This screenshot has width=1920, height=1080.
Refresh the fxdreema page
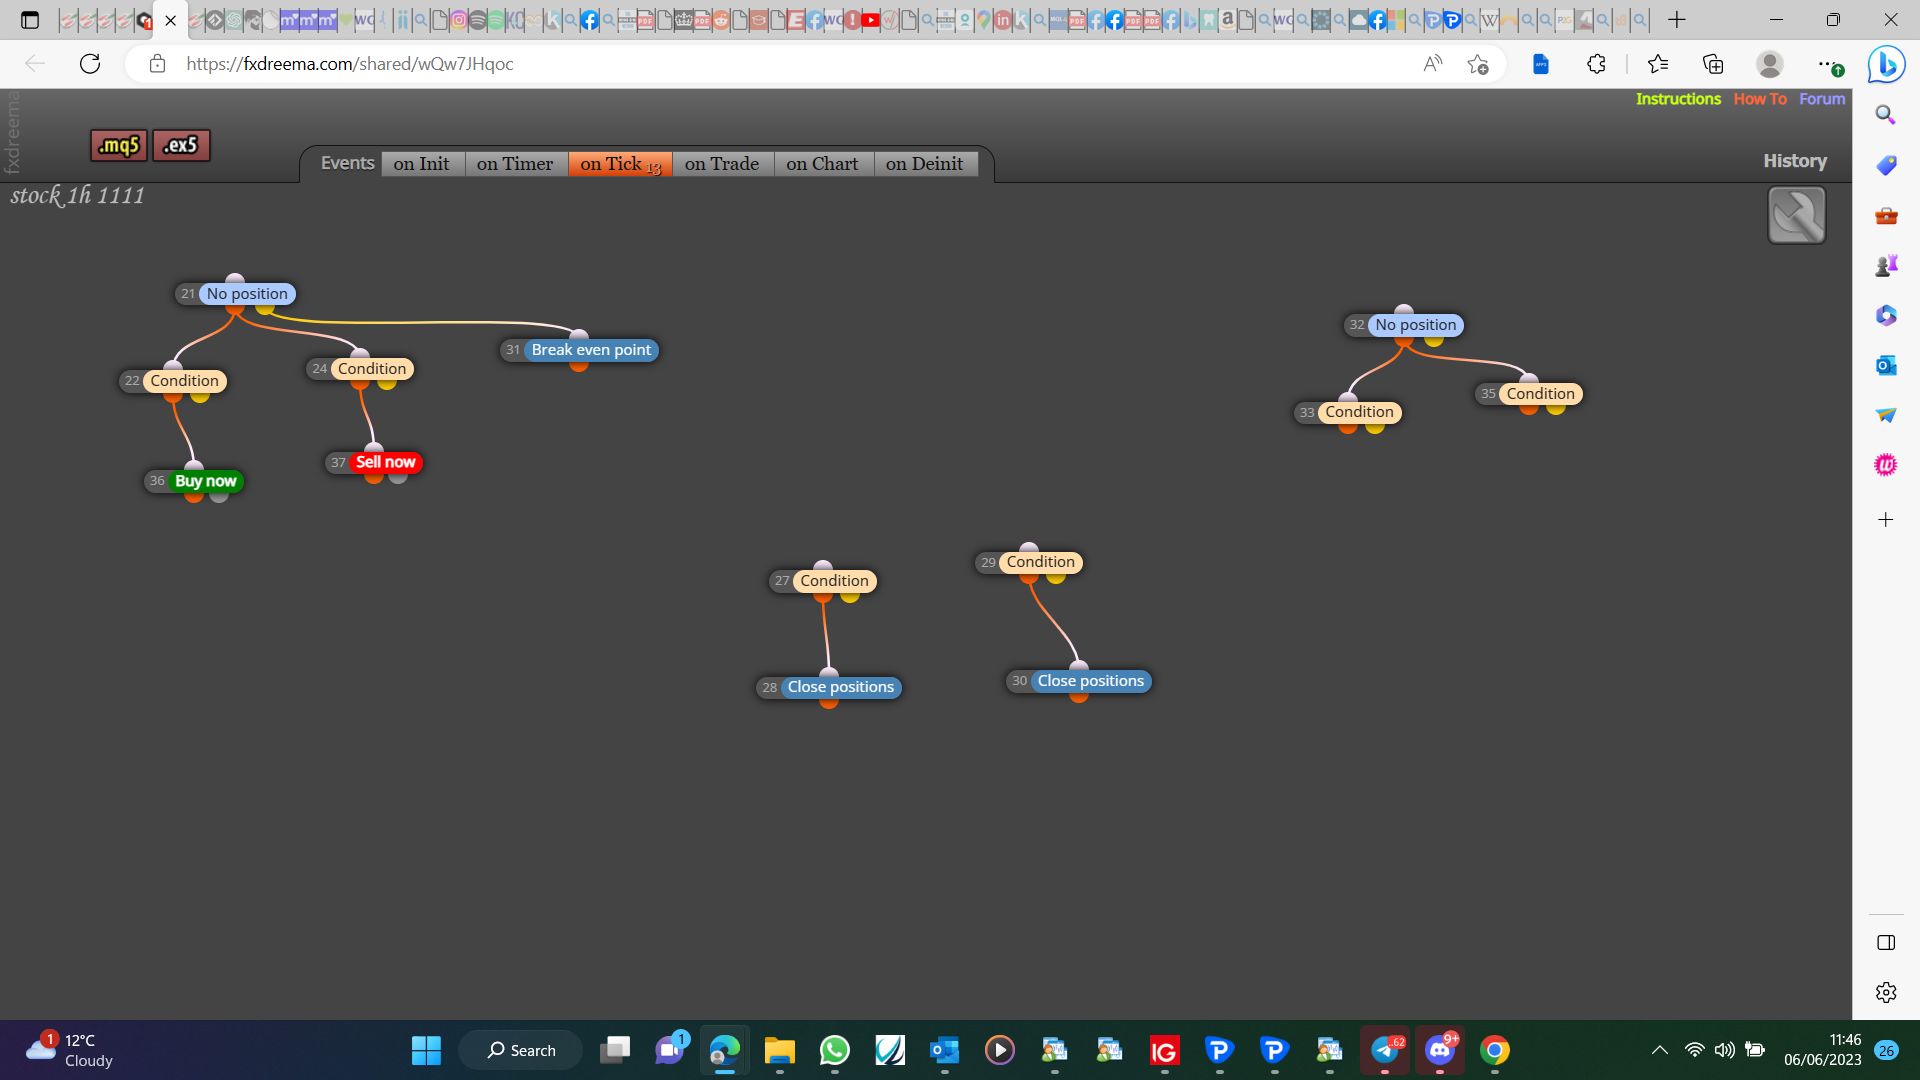tap(90, 64)
